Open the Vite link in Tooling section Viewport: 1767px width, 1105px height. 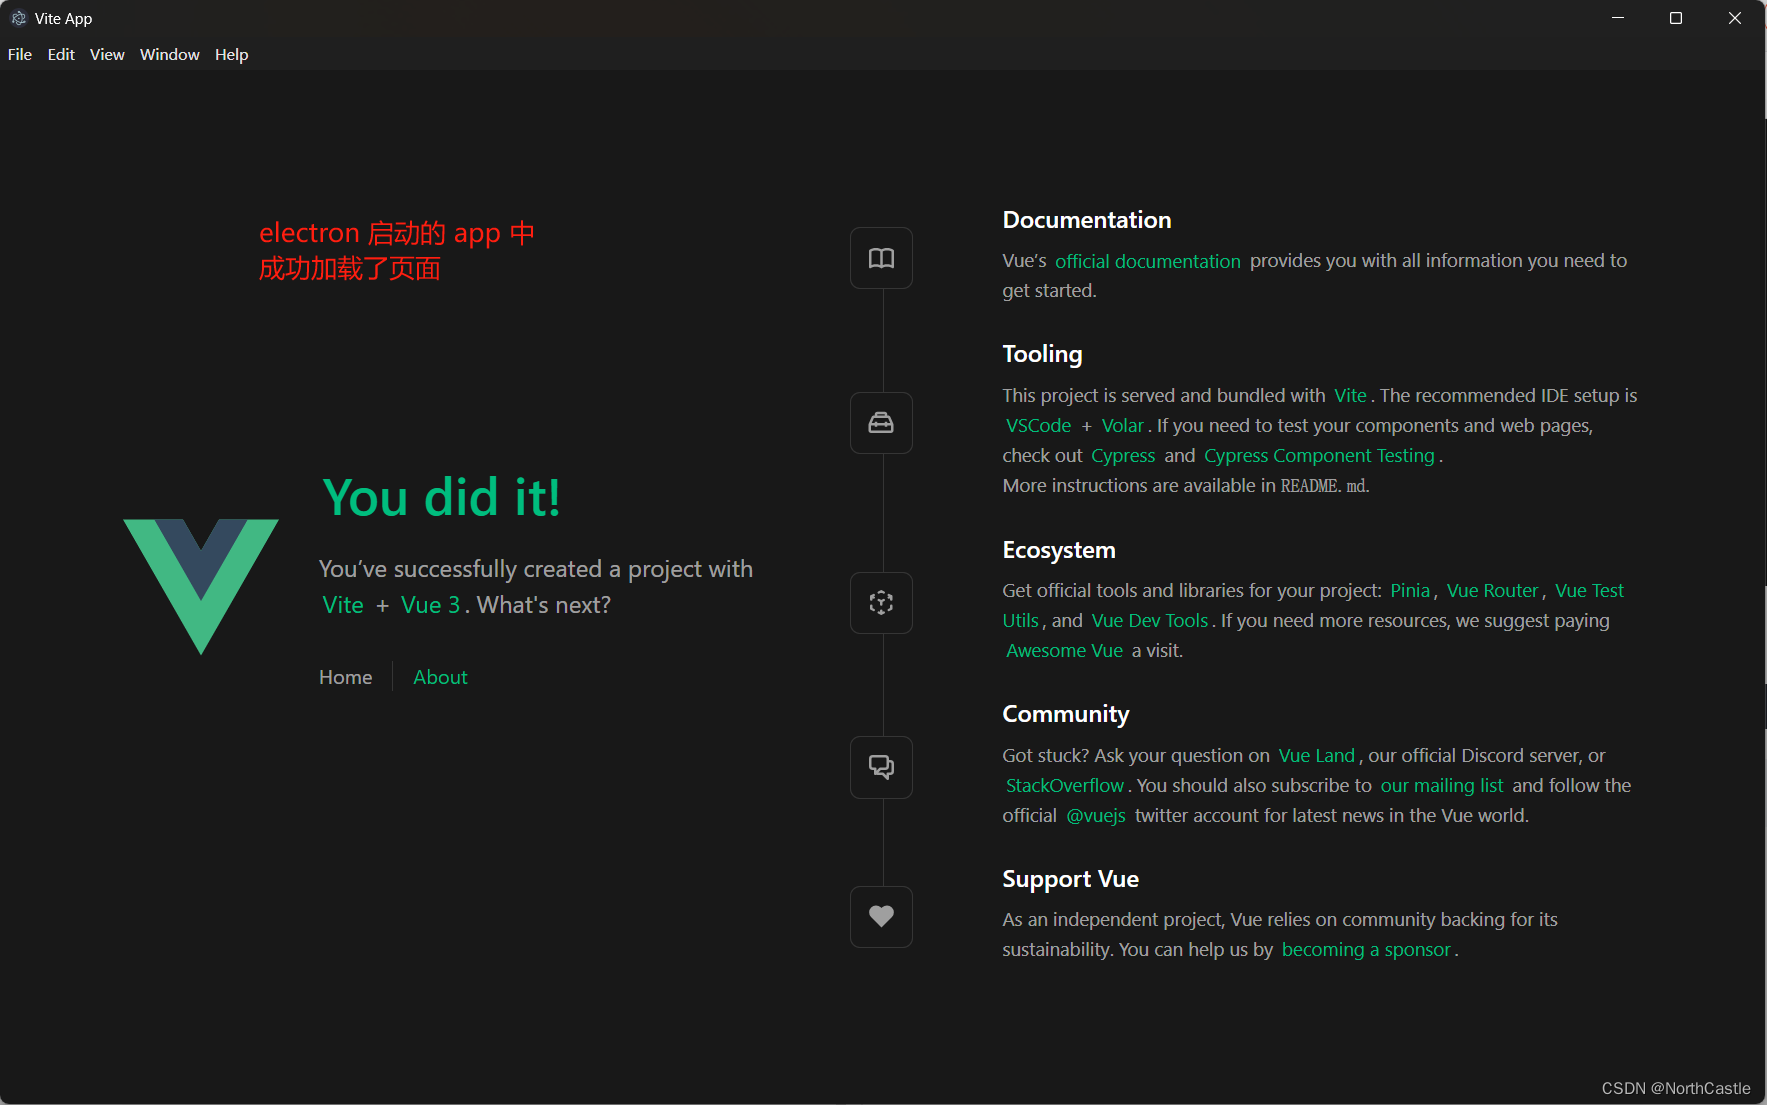(x=1350, y=396)
